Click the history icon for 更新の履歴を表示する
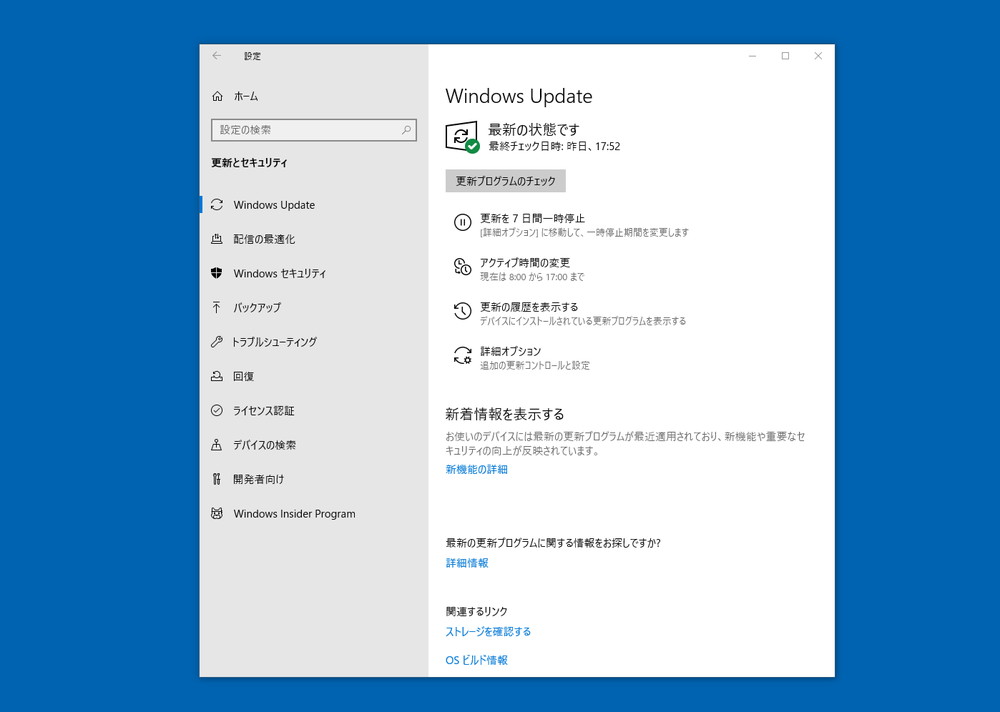Image resolution: width=1000 pixels, height=712 pixels. [x=462, y=311]
